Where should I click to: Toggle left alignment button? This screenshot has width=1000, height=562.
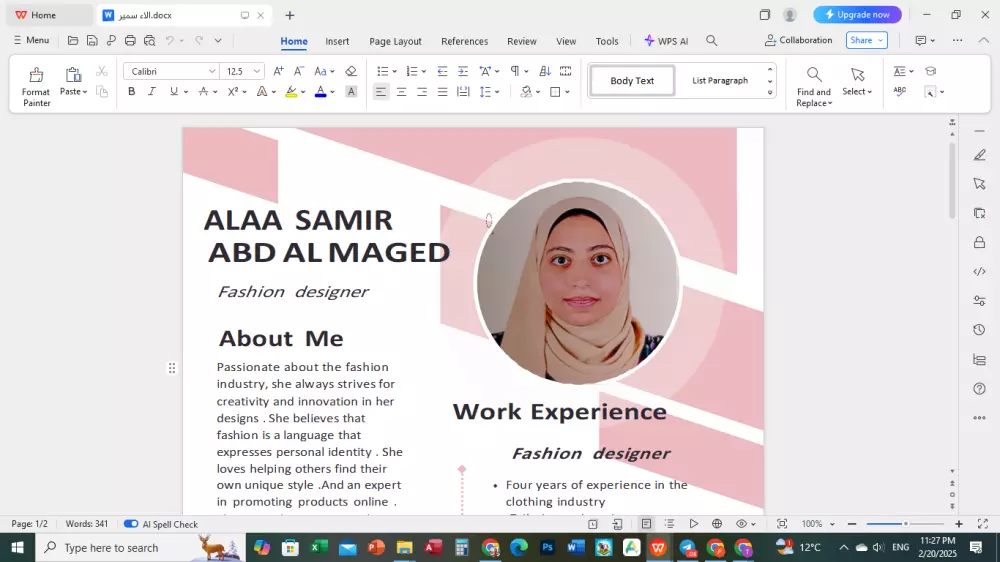click(381, 92)
